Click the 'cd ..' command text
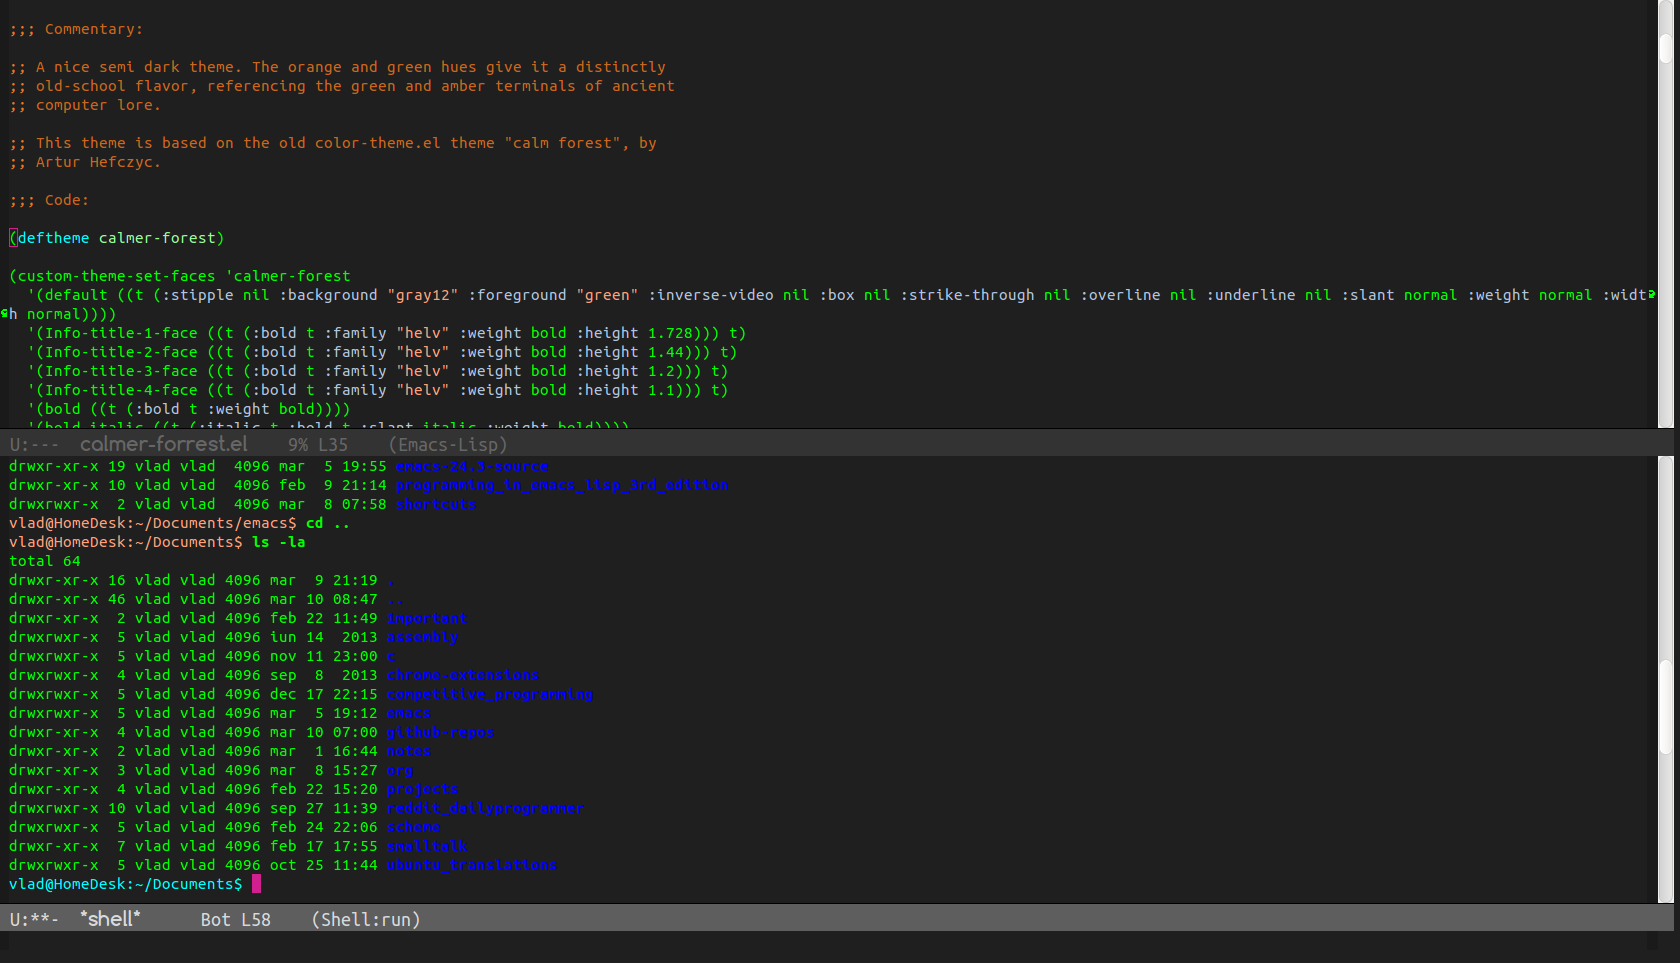The image size is (1680, 963). coord(328,523)
